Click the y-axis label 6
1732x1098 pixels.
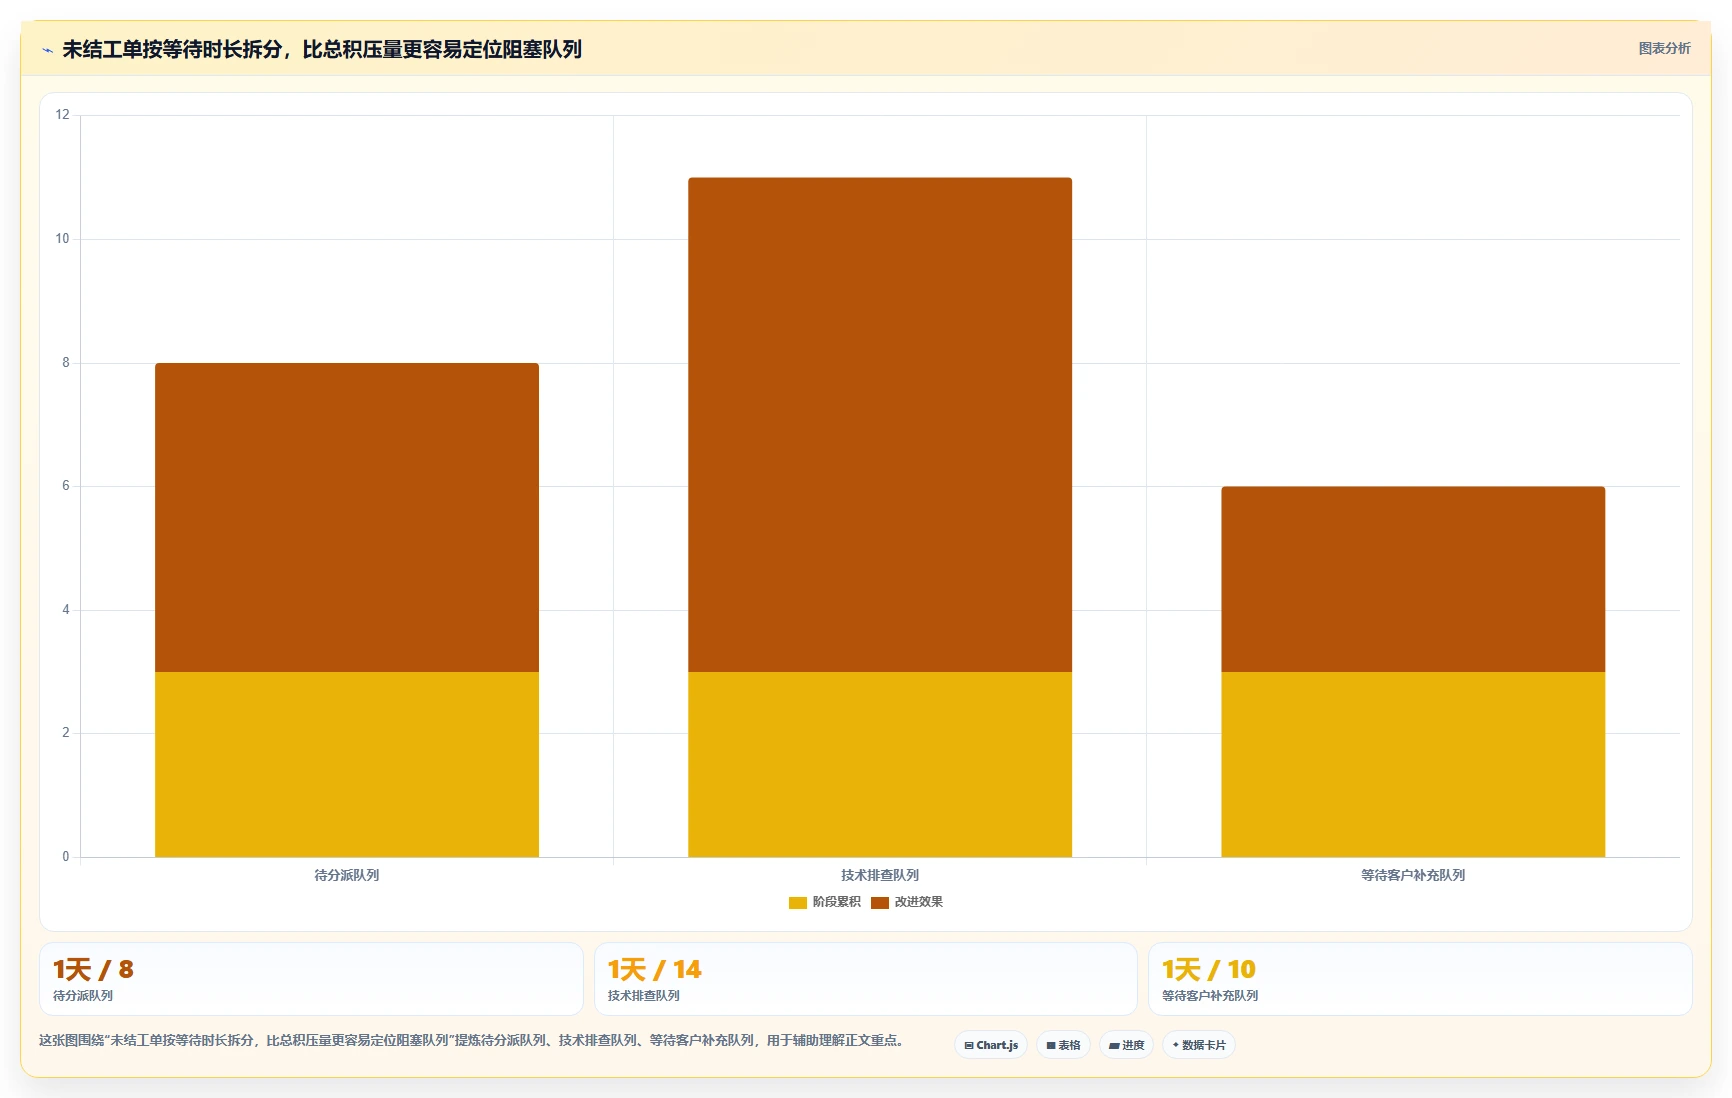[x=66, y=486]
